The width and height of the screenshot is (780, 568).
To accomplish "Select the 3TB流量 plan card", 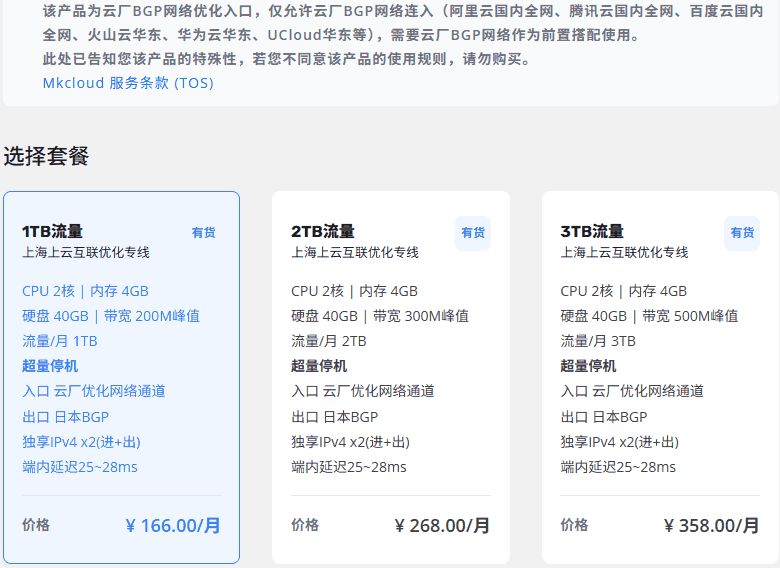I will pos(660,378).
